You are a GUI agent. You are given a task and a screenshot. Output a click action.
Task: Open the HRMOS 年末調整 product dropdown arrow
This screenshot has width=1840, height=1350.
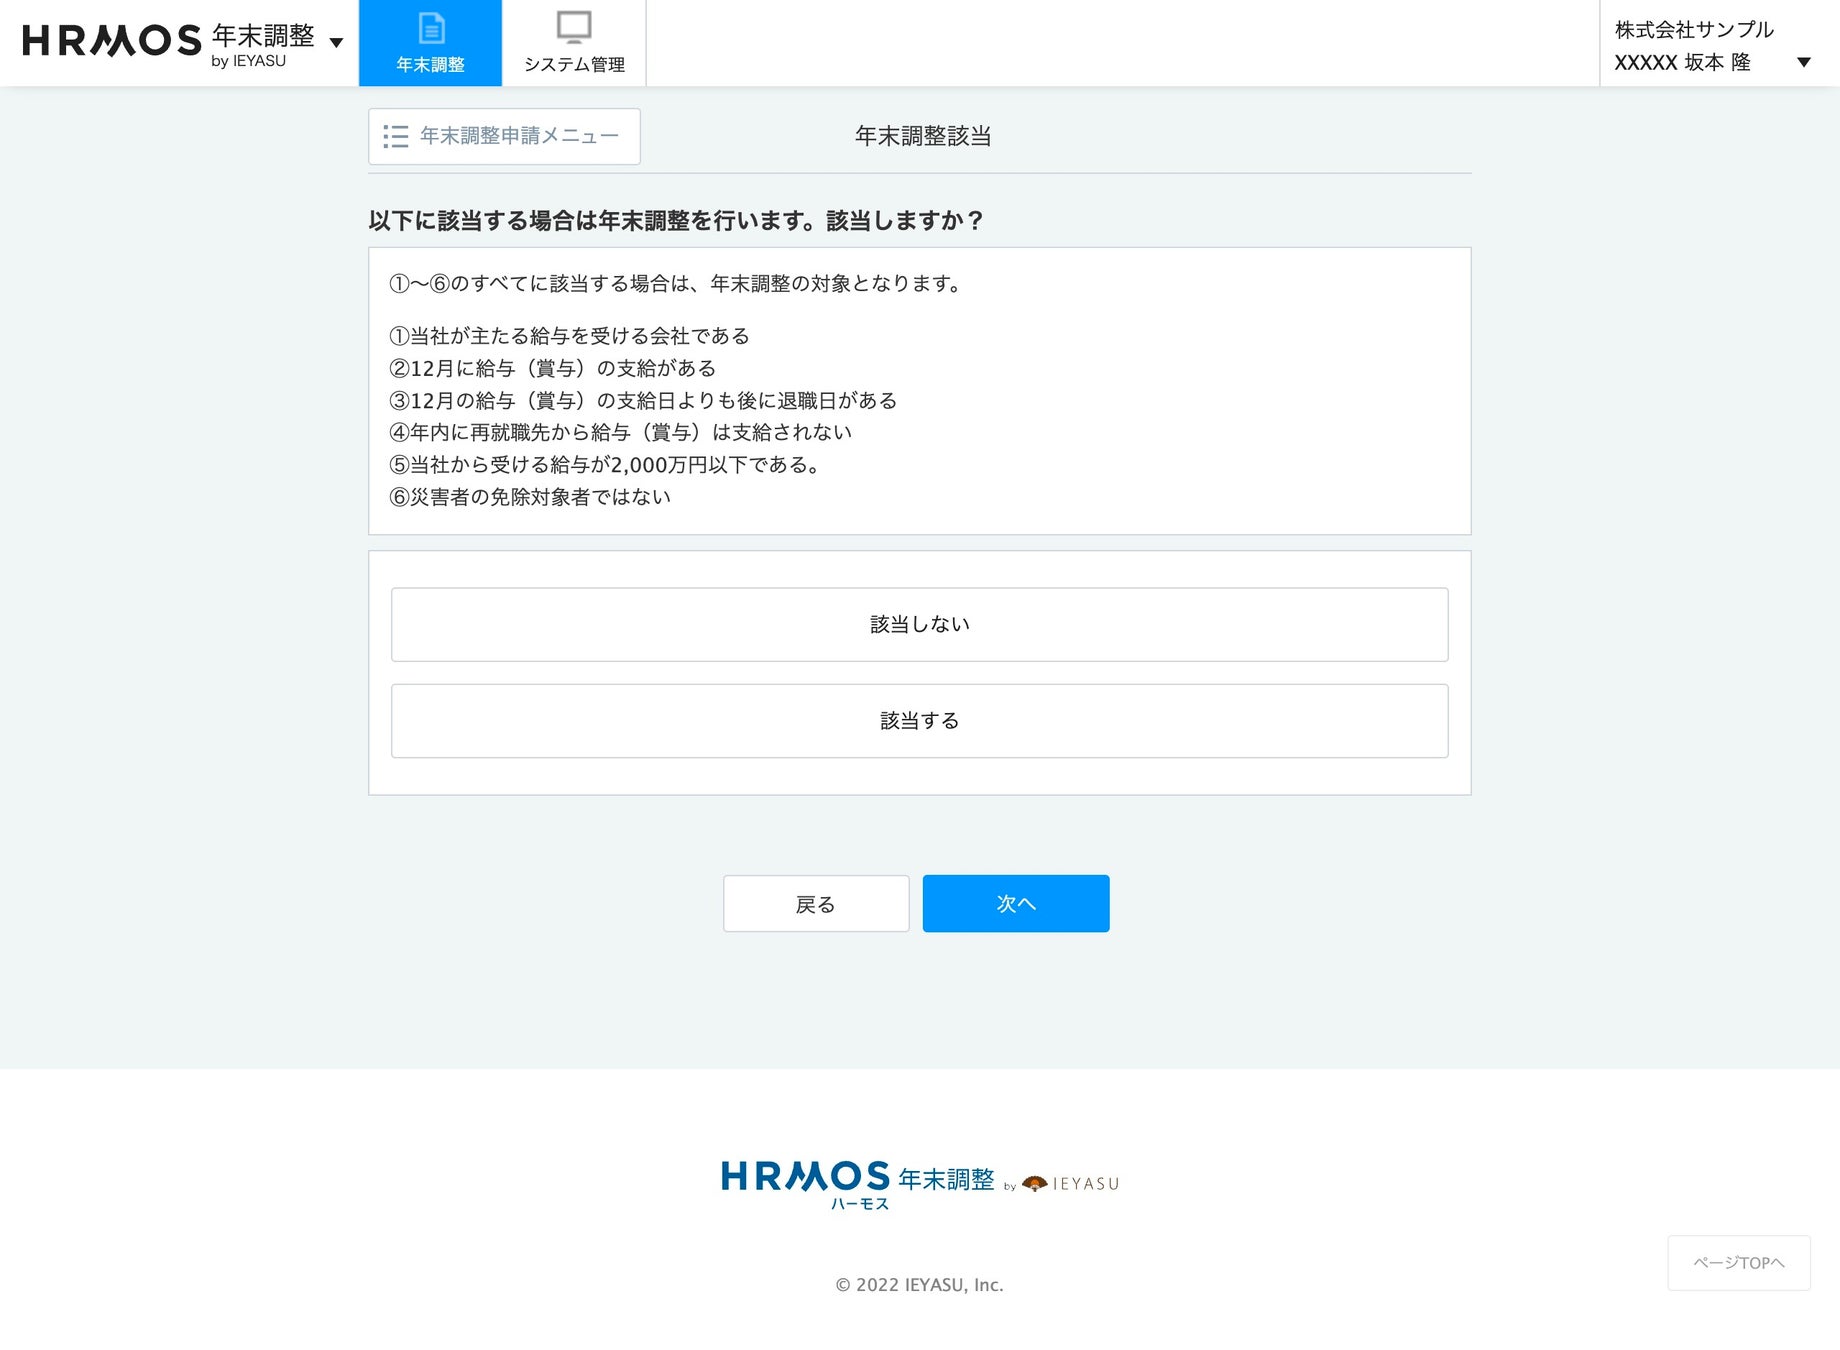tap(336, 42)
